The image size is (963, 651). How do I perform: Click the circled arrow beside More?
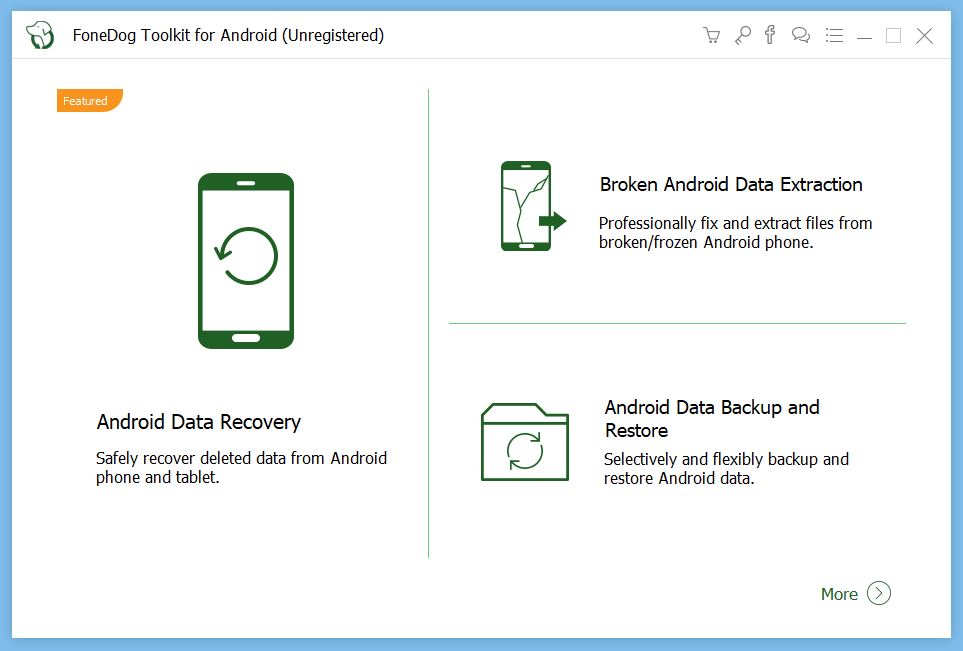point(878,593)
